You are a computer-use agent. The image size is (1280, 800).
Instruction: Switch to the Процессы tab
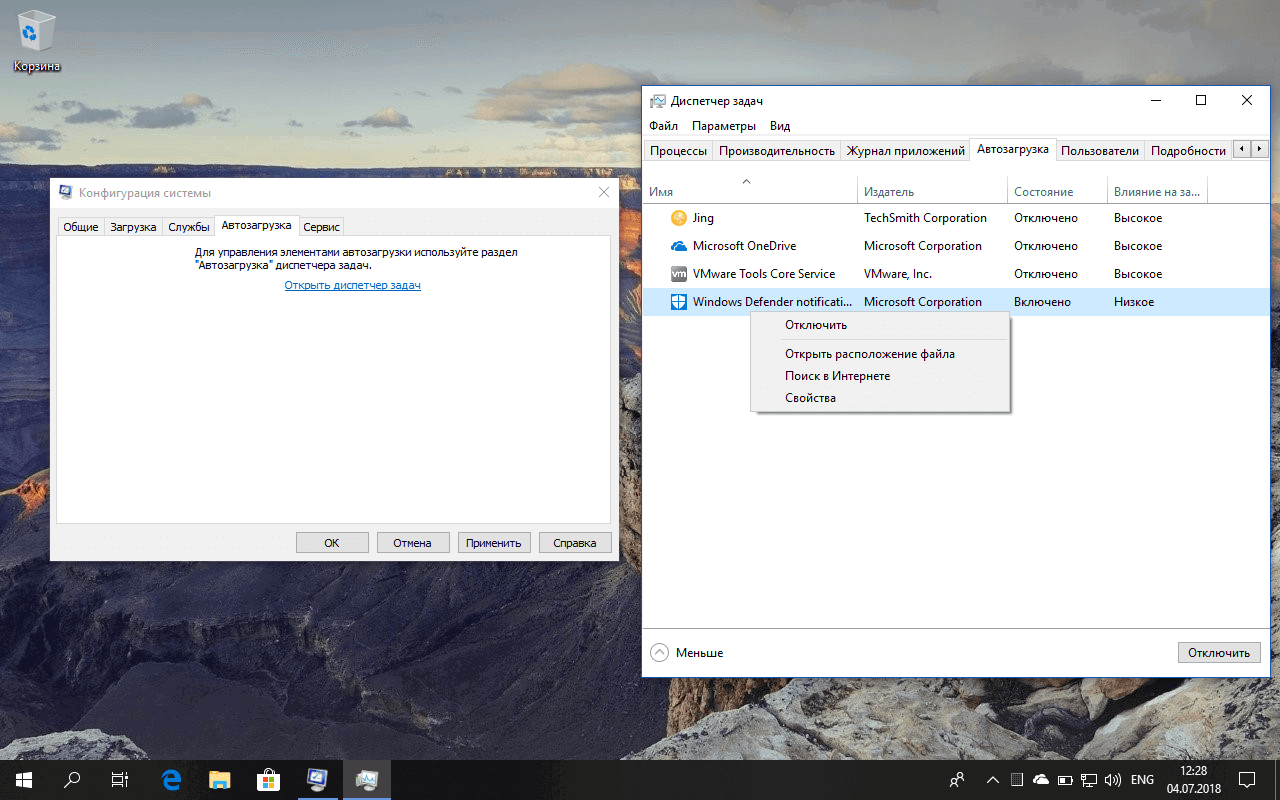678,151
